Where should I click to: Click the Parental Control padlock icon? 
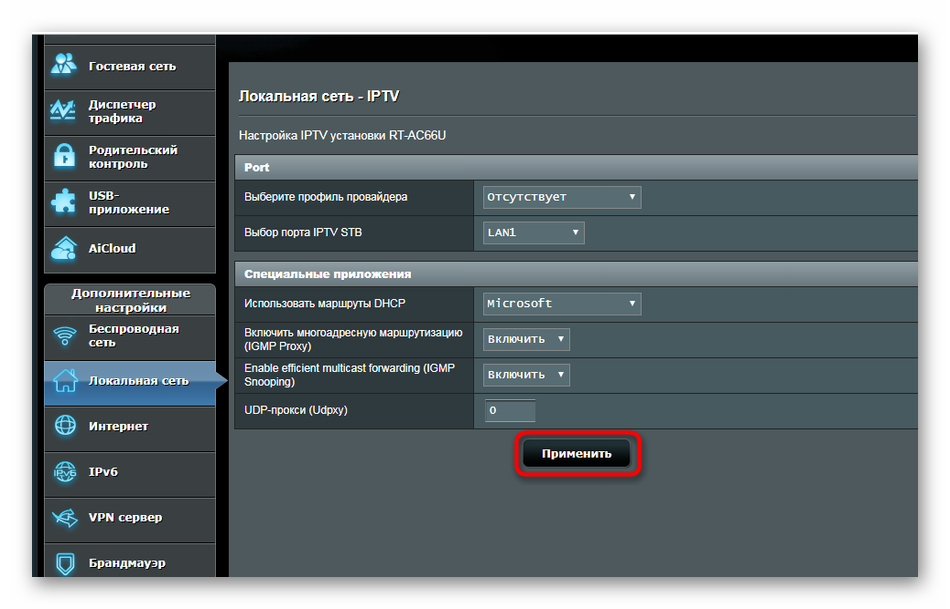64,157
